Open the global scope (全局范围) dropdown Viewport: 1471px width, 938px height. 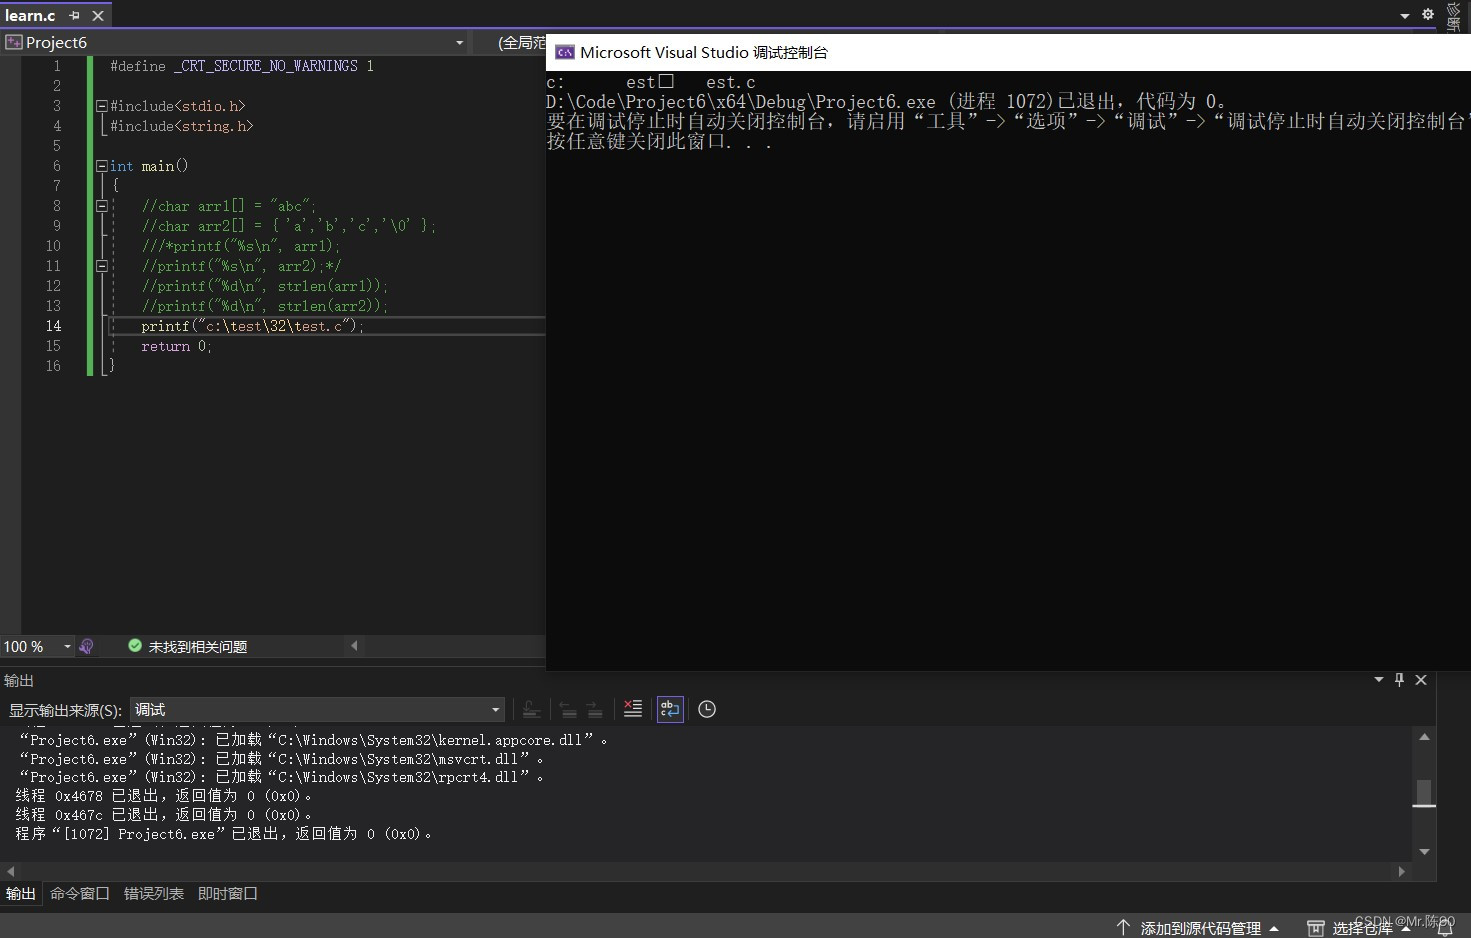click(520, 42)
